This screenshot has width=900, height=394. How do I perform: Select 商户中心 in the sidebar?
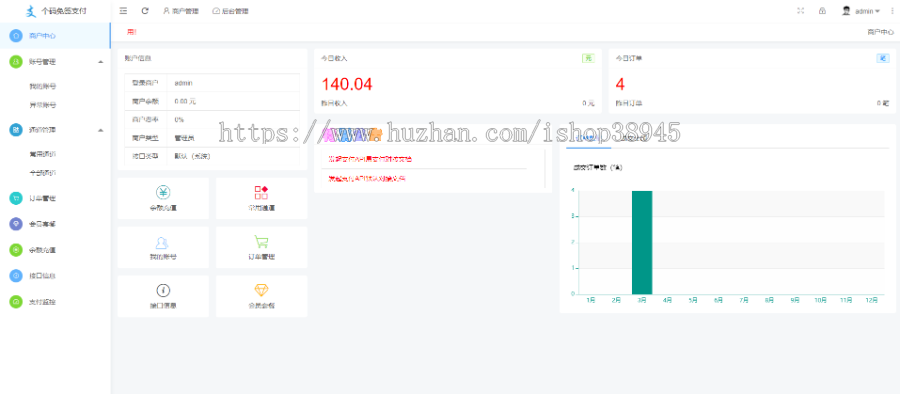pyautogui.click(x=55, y=36)
